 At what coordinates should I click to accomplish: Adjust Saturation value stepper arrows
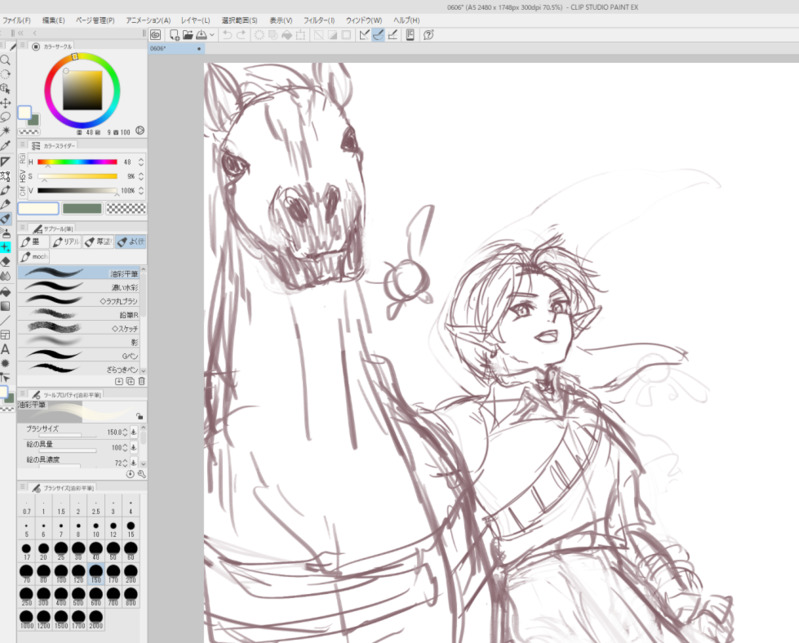click(x=141, y=176)
